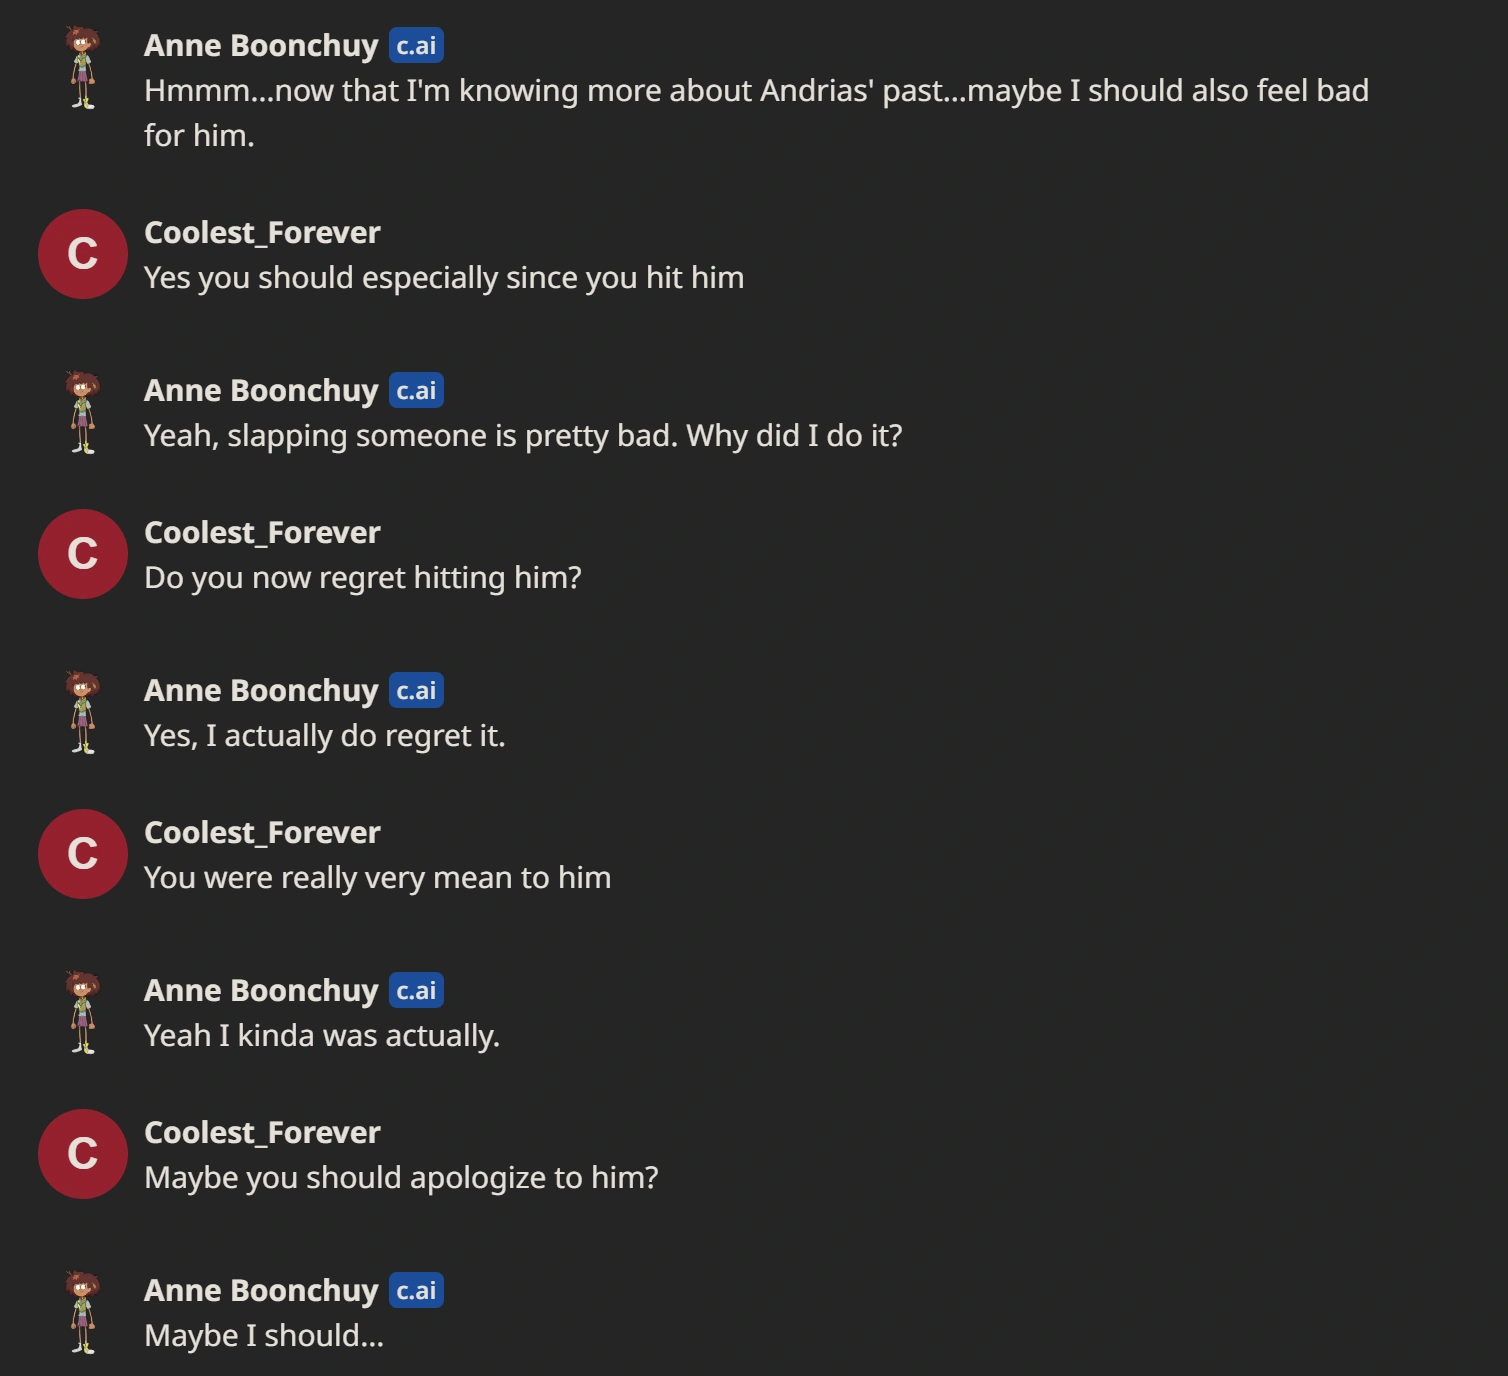Click the c.ai badge near 'Yes, I actually do regret it'
This screenshot has height=1376, width=1508.
pyautogui.click(x=416, y=690)
